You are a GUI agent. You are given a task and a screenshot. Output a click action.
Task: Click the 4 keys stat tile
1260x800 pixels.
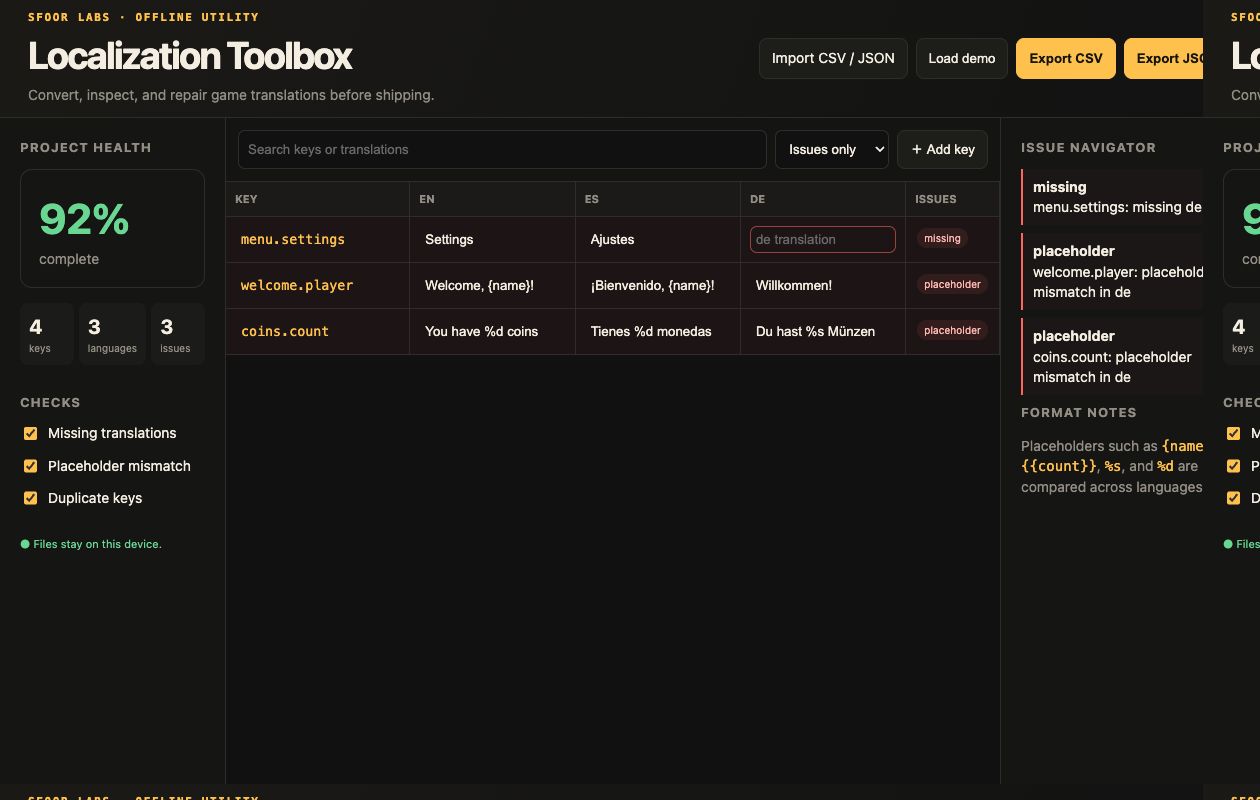coord(46,334)
